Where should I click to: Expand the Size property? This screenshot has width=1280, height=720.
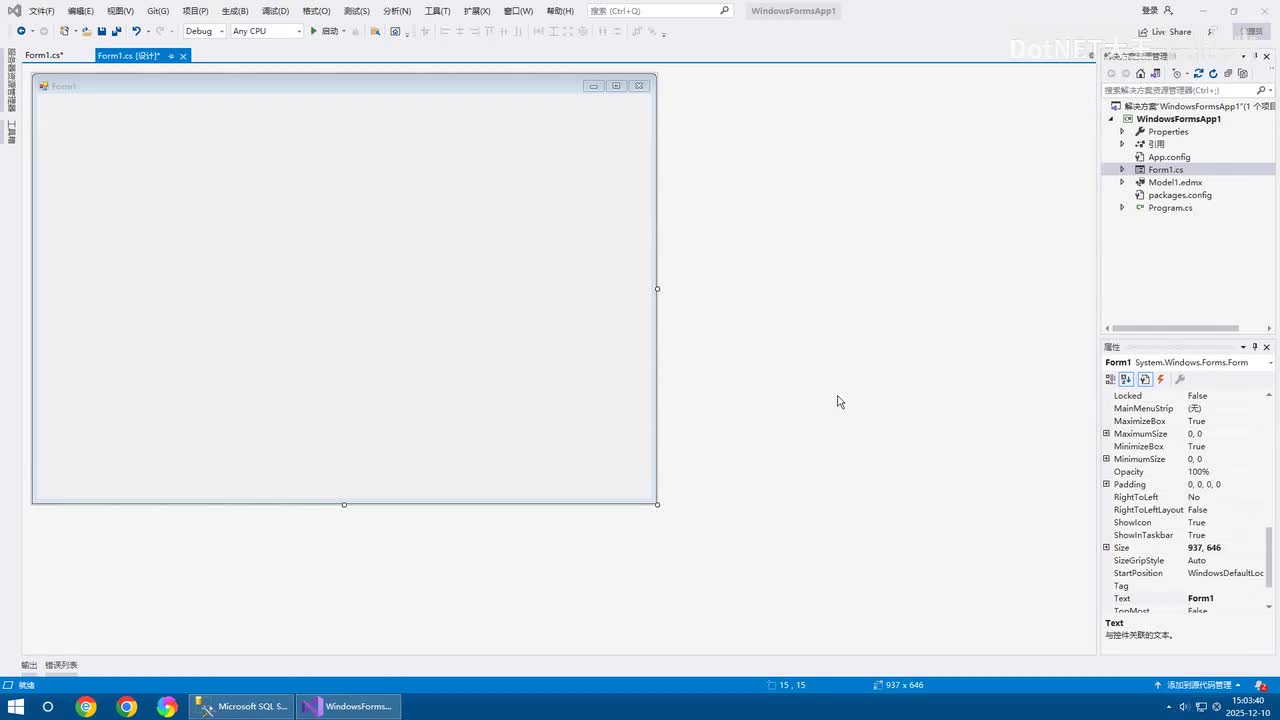coord(1106,548)
